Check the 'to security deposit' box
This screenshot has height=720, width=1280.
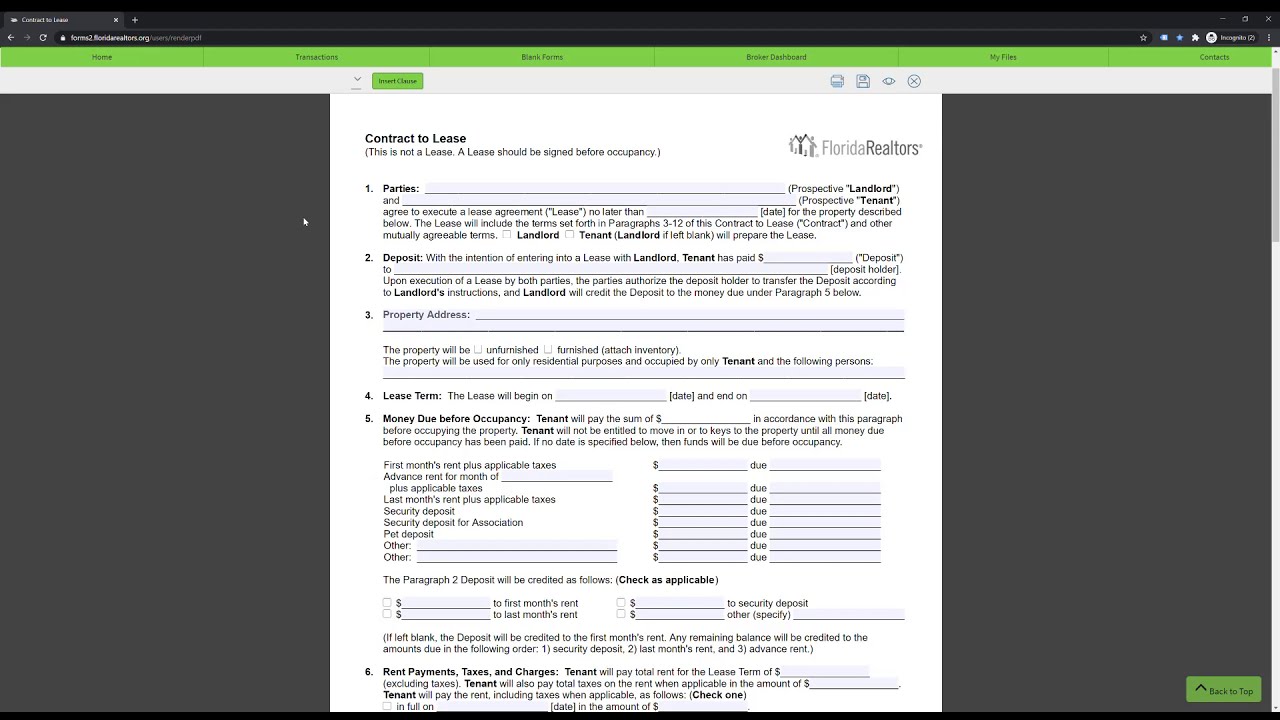(x=621, y=603)
